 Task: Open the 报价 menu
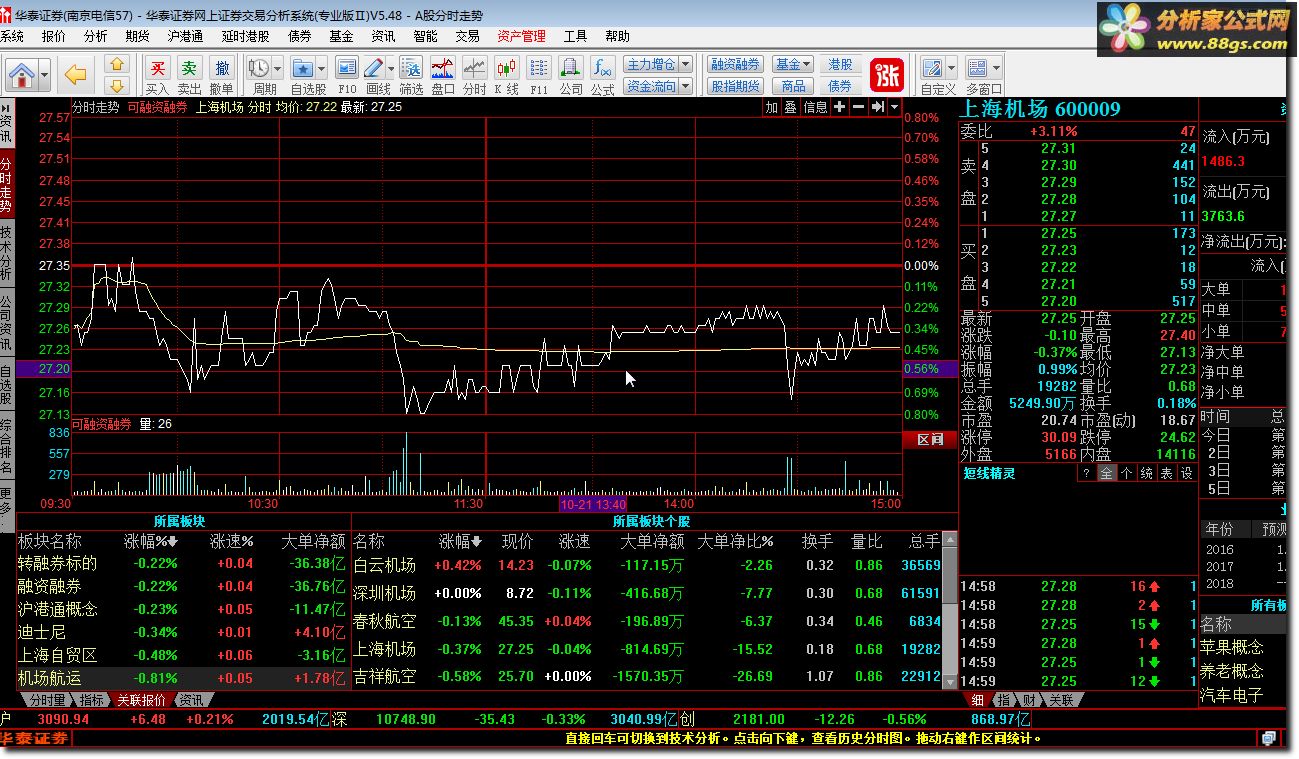point(54,36)
